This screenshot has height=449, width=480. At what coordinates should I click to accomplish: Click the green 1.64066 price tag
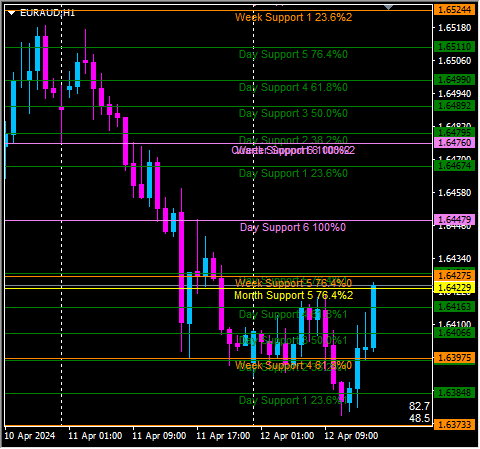point(455,333)
